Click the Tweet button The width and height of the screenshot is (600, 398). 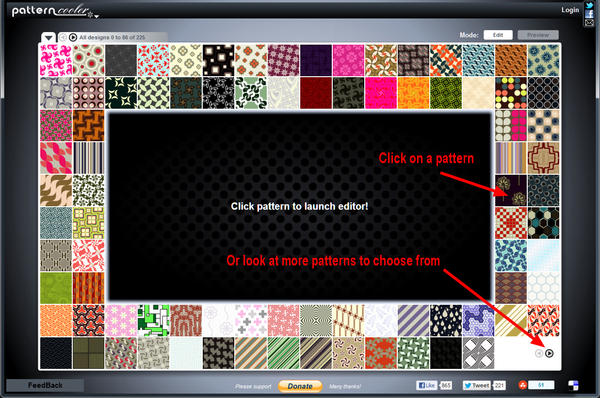tap(476, 385)
